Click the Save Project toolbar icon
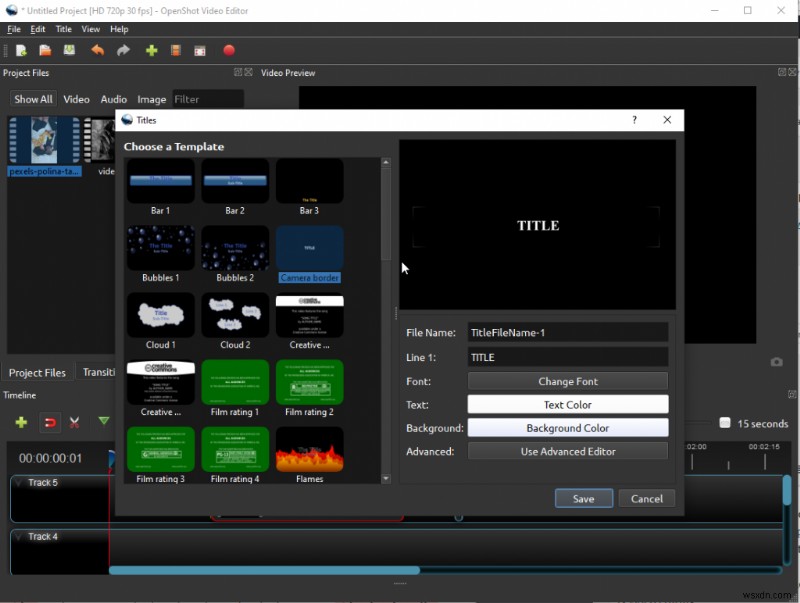 click(69, 51)
